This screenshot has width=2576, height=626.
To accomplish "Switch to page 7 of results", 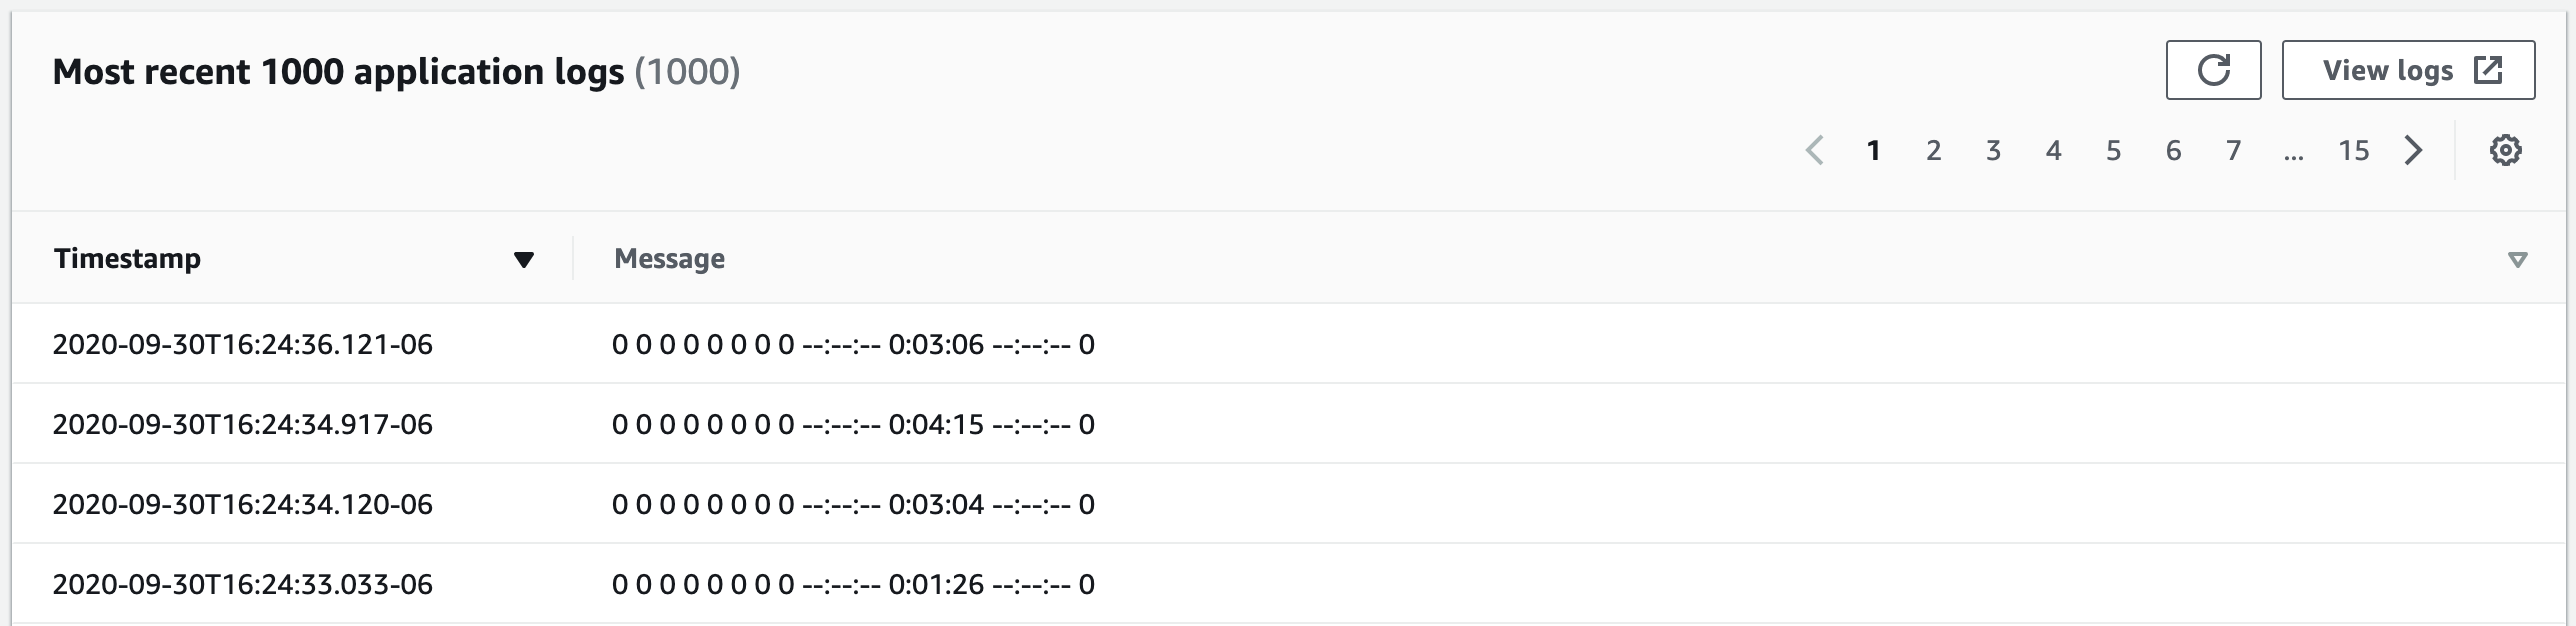I will point(2232,150).
